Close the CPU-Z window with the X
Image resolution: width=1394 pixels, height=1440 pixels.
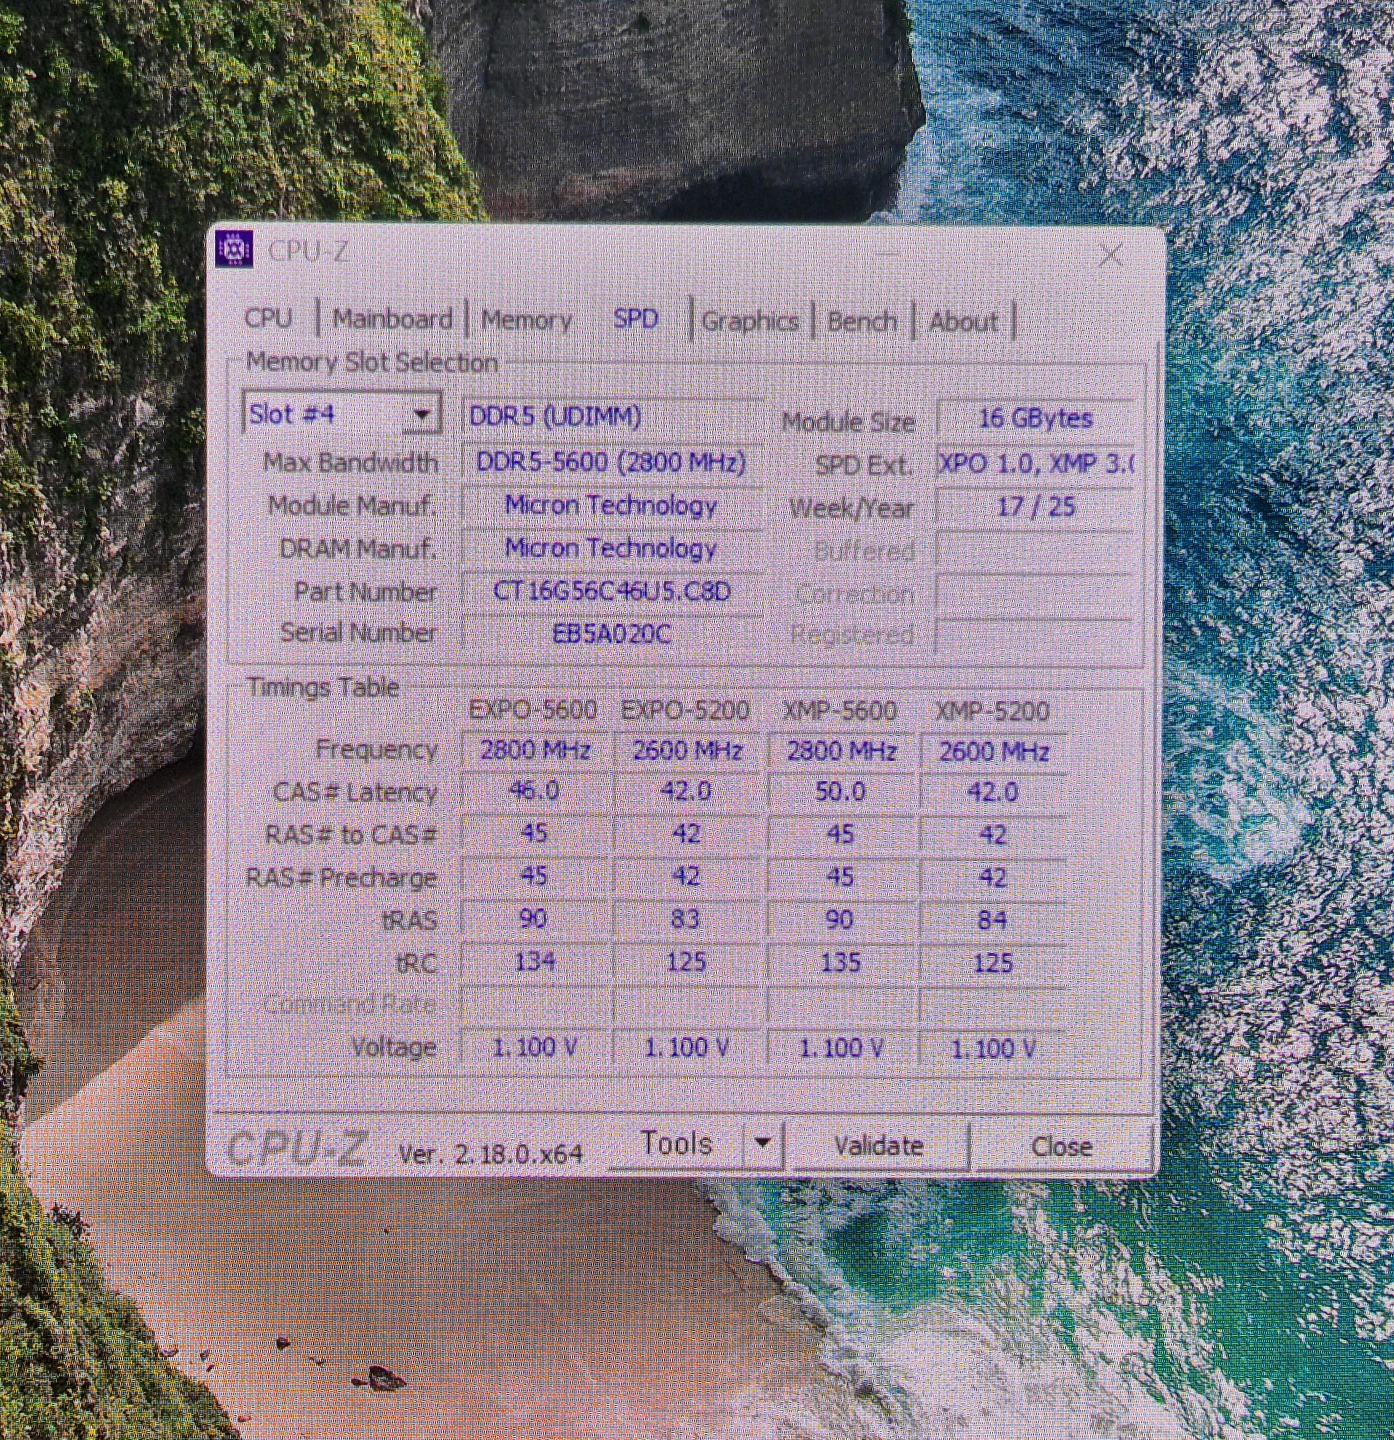pos(1110,256)
